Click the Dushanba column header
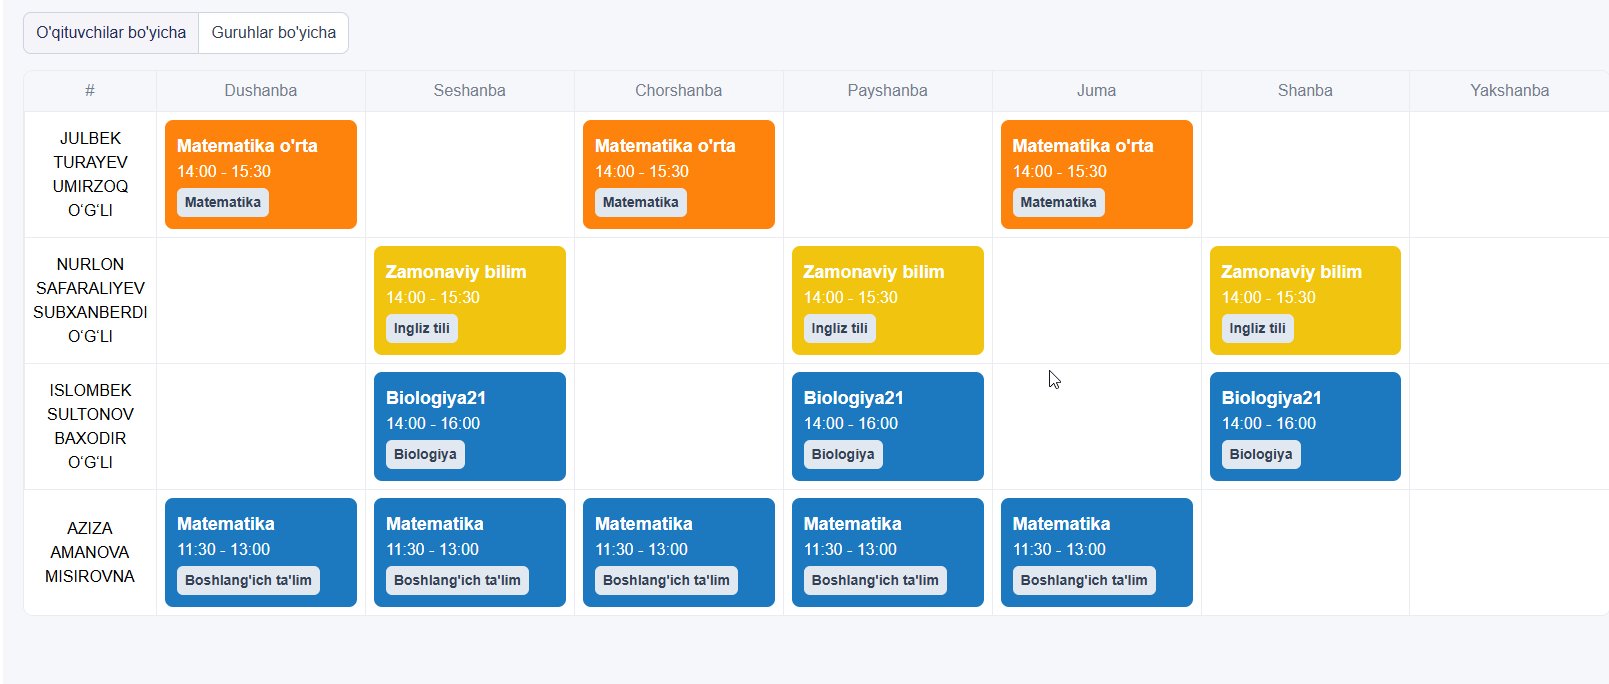The image size is (1609, 684). tap(260, 90)
